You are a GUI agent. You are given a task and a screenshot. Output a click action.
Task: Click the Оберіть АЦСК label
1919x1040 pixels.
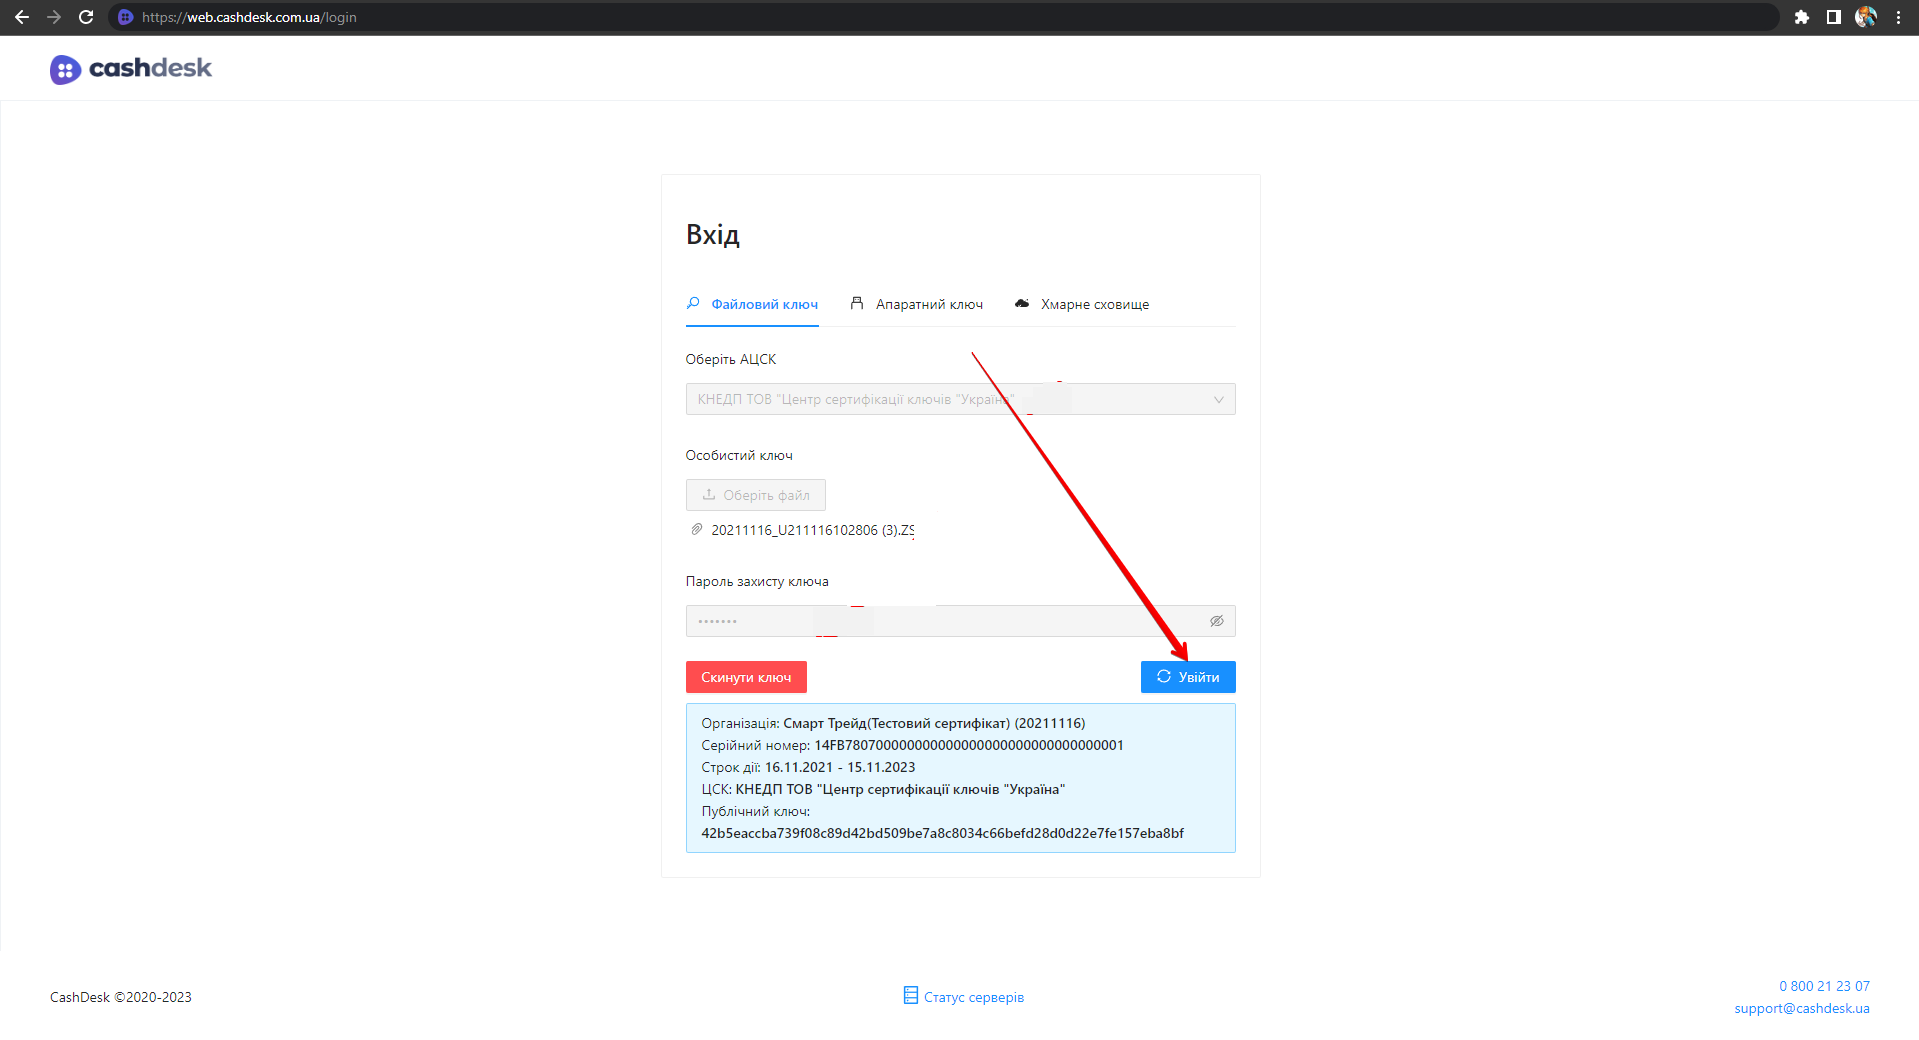pyautogui.click(x=731, y=359)
